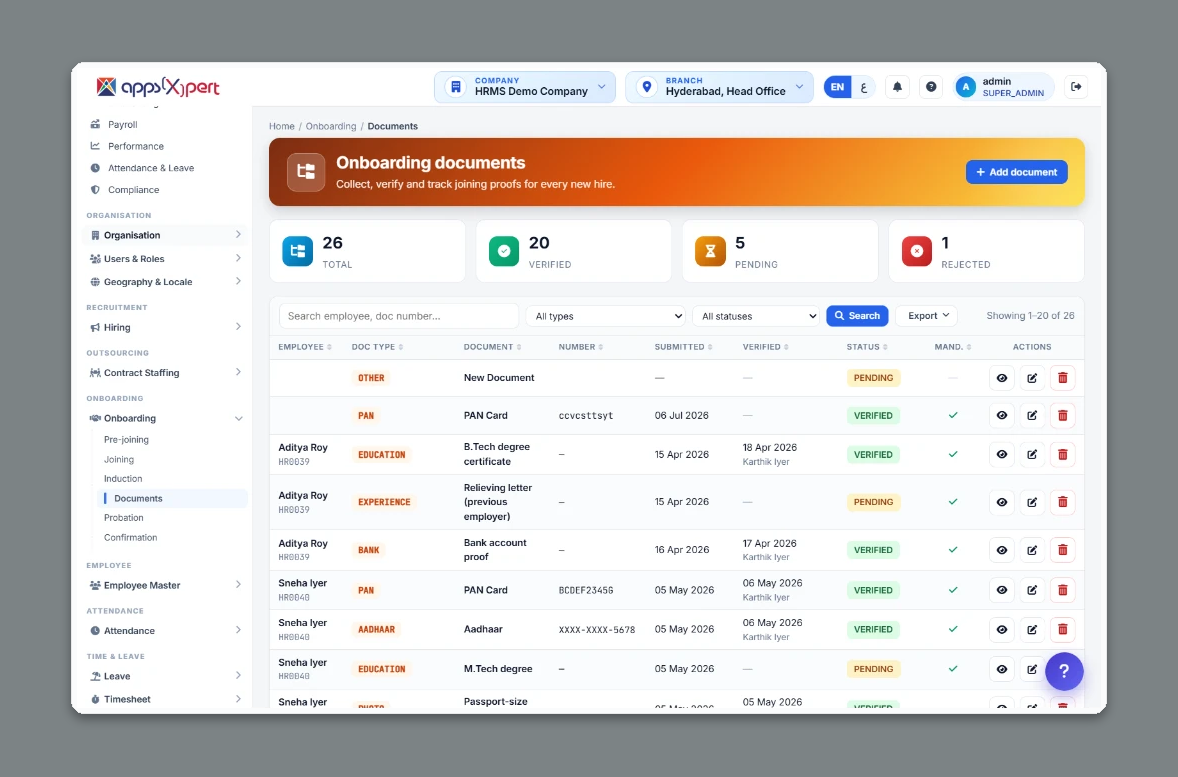Viewport: 1178px width, 777px height.
Task: View Sneha Iyer's PAN Card via eye icon
Action: point(1001,590)
